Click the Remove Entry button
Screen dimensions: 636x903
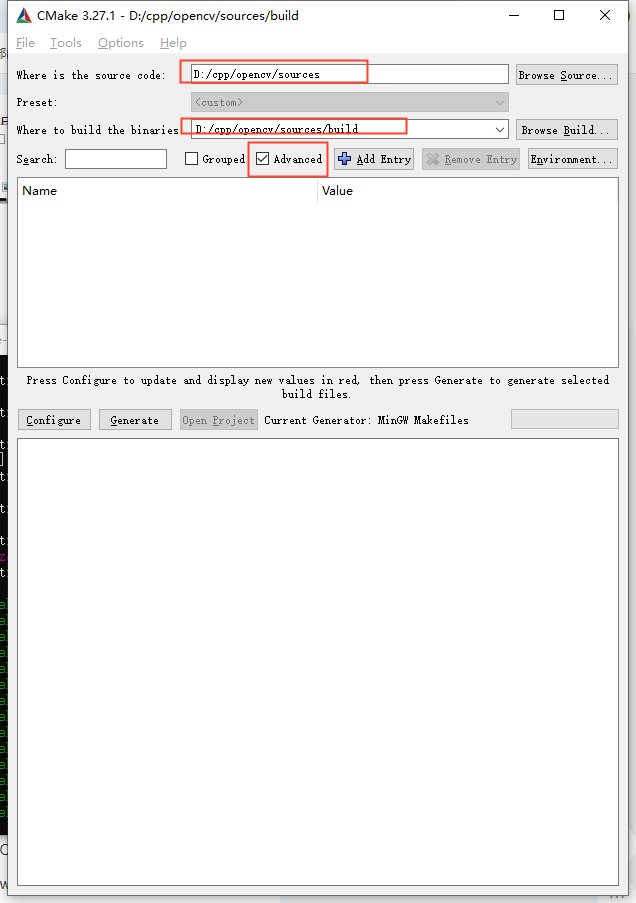coord(471,159)
